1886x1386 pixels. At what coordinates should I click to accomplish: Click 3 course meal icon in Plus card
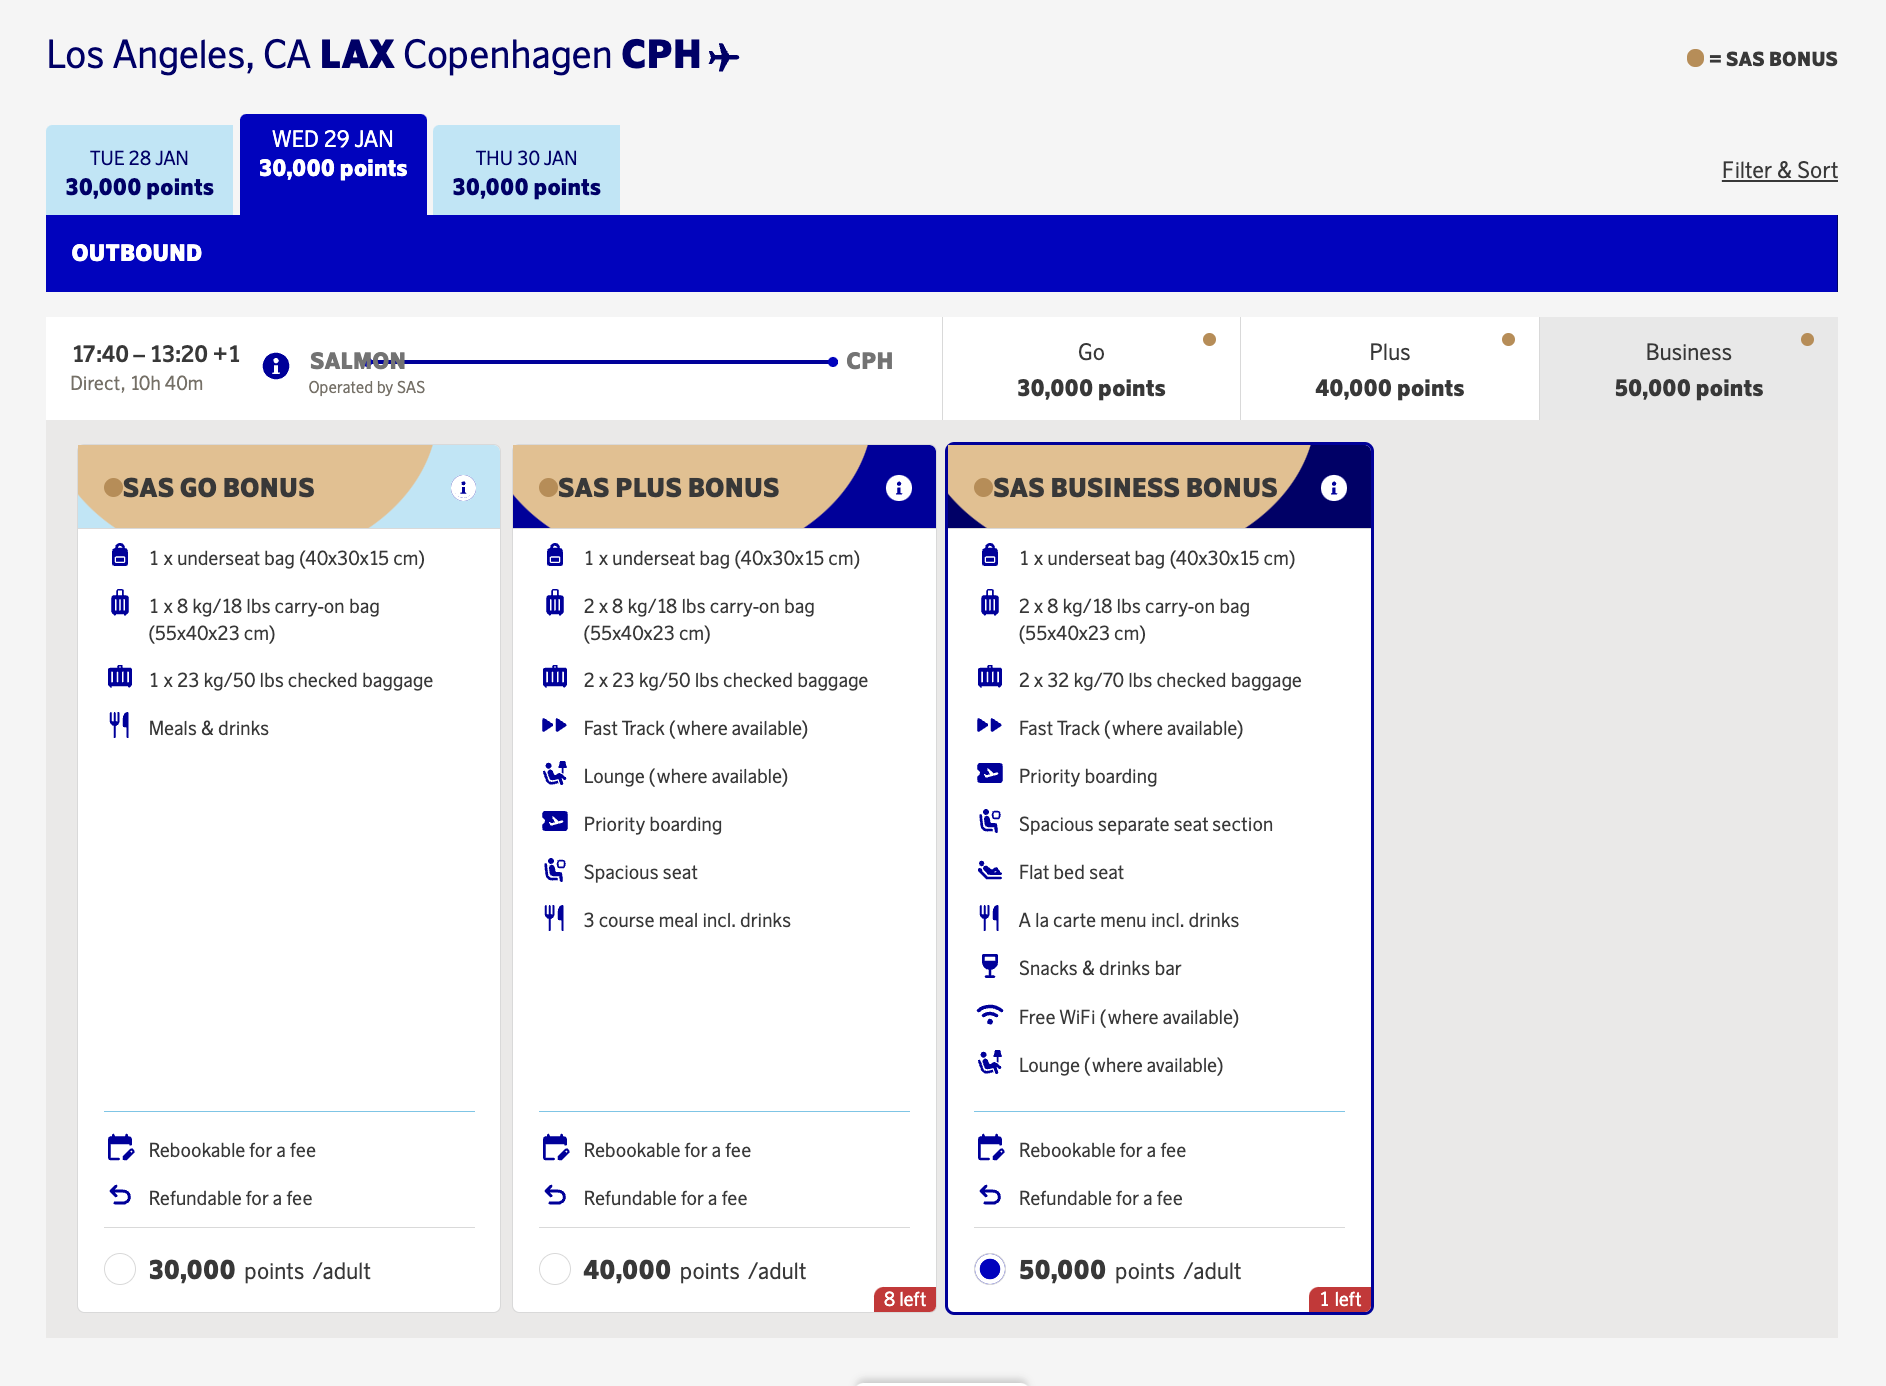[x=555, y=918]
